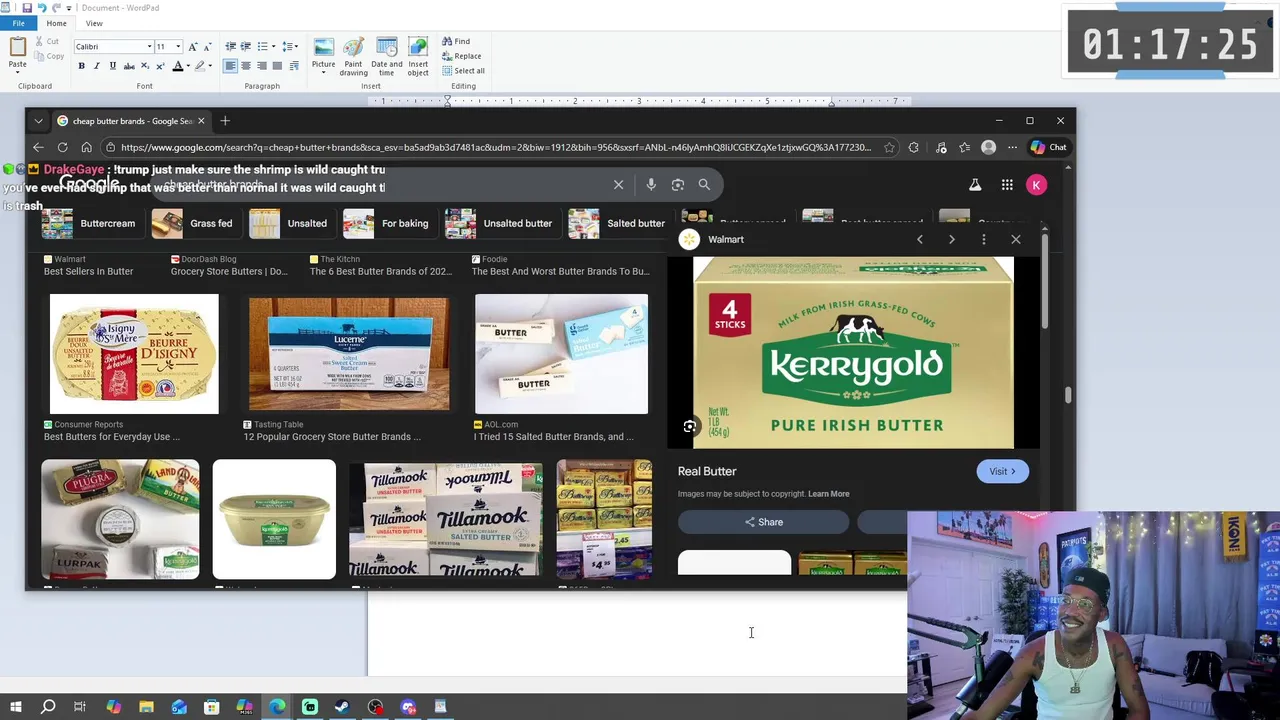Insert Date and time in WordPad

click(386, 57)
